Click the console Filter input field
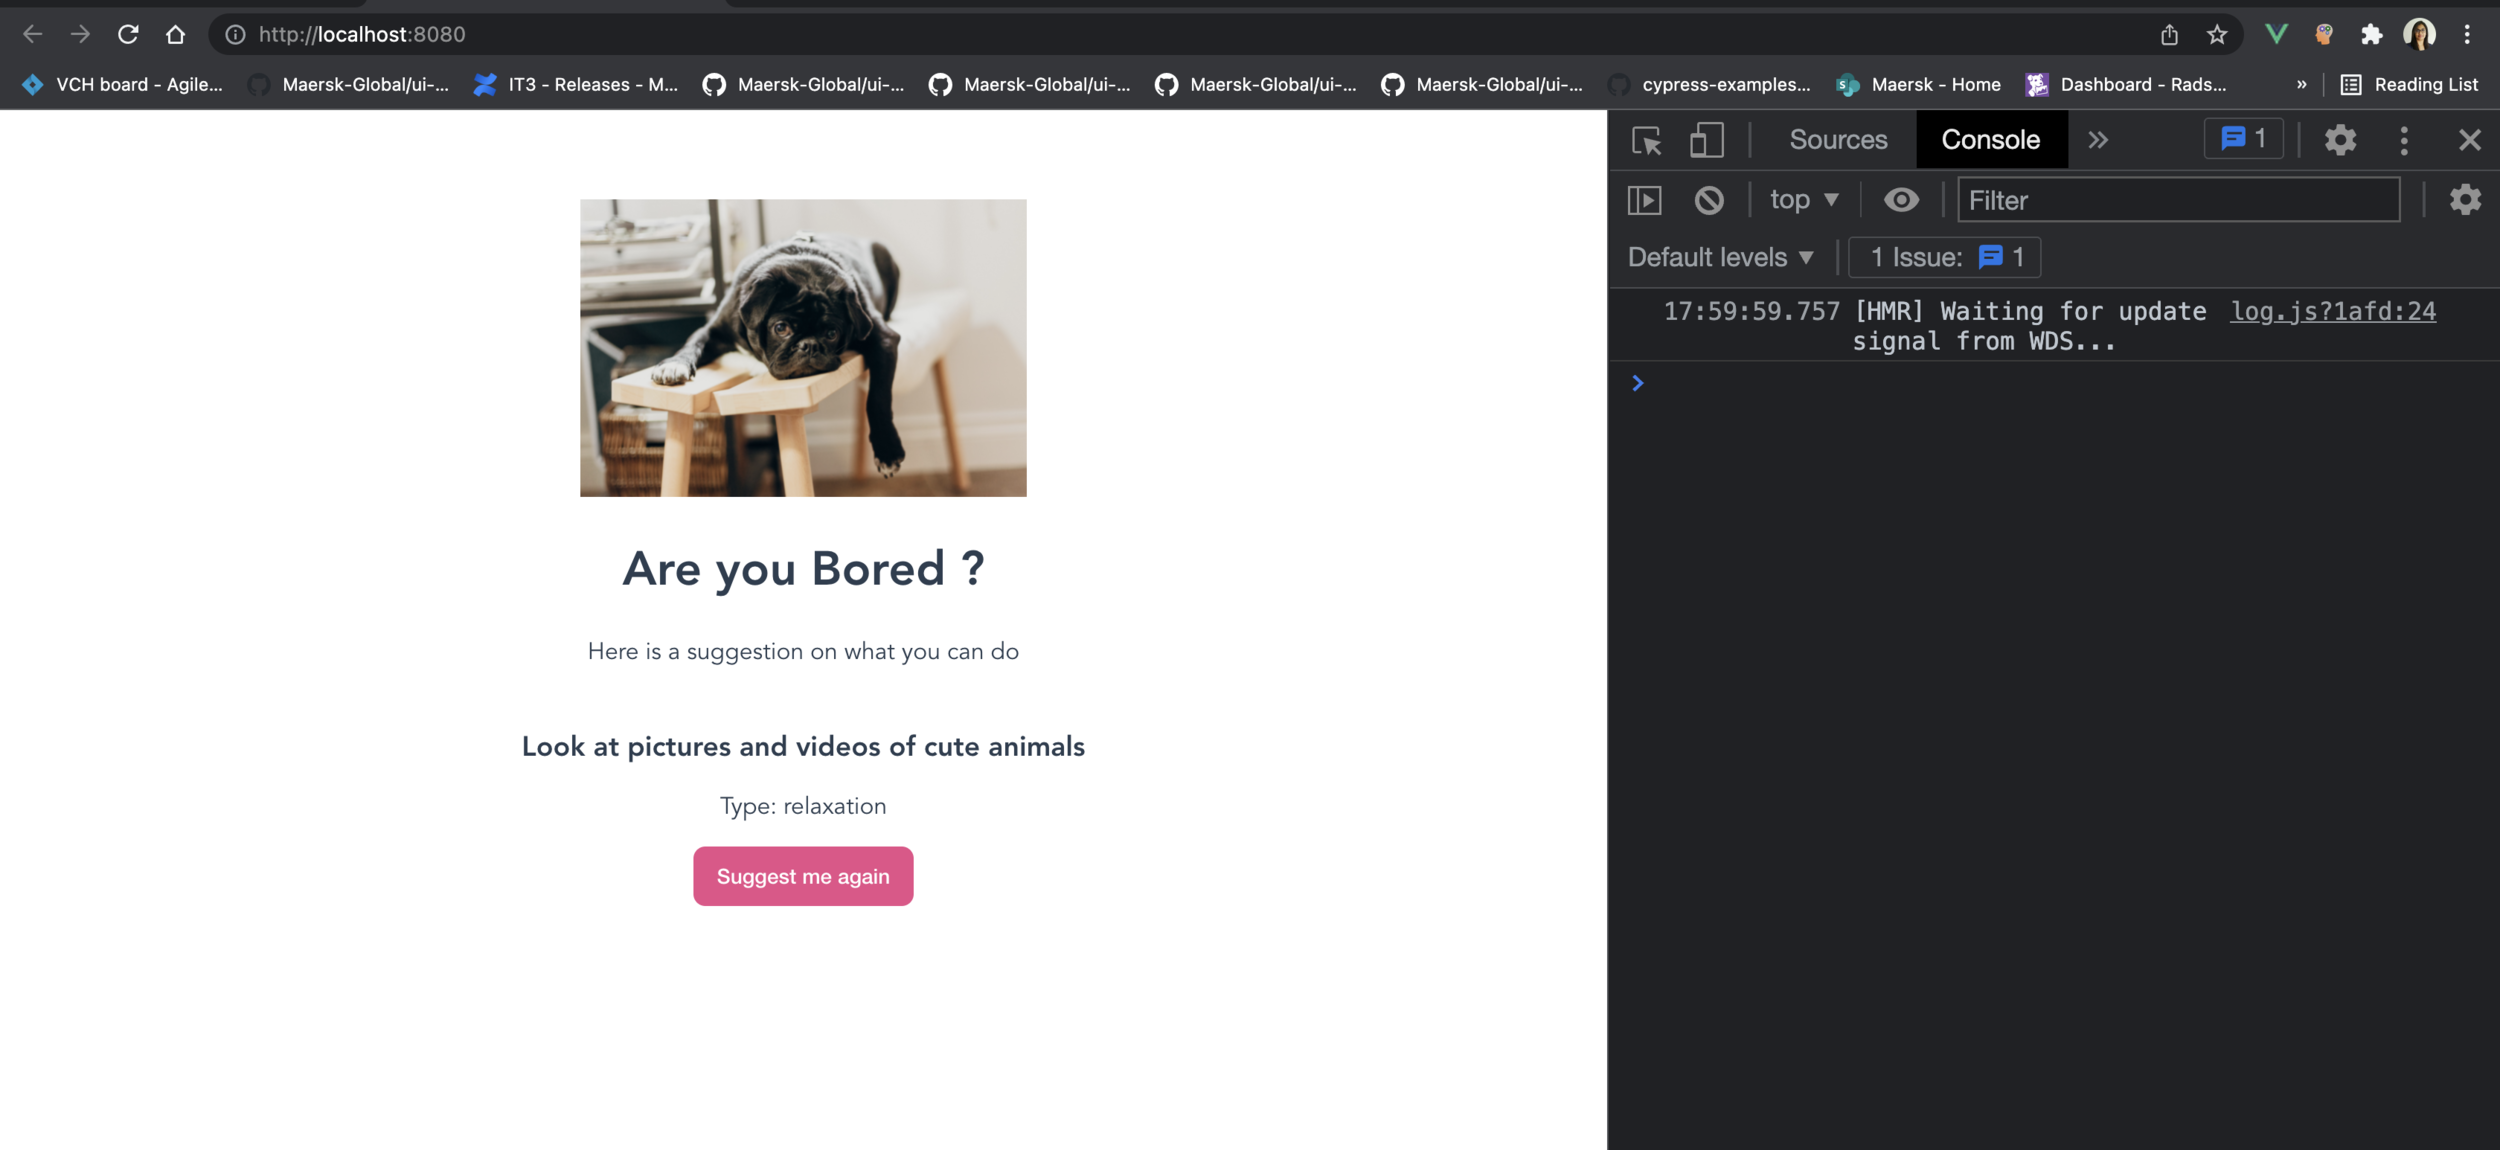Screen dimensions: 2500x1150 [x=2178, y=200]
